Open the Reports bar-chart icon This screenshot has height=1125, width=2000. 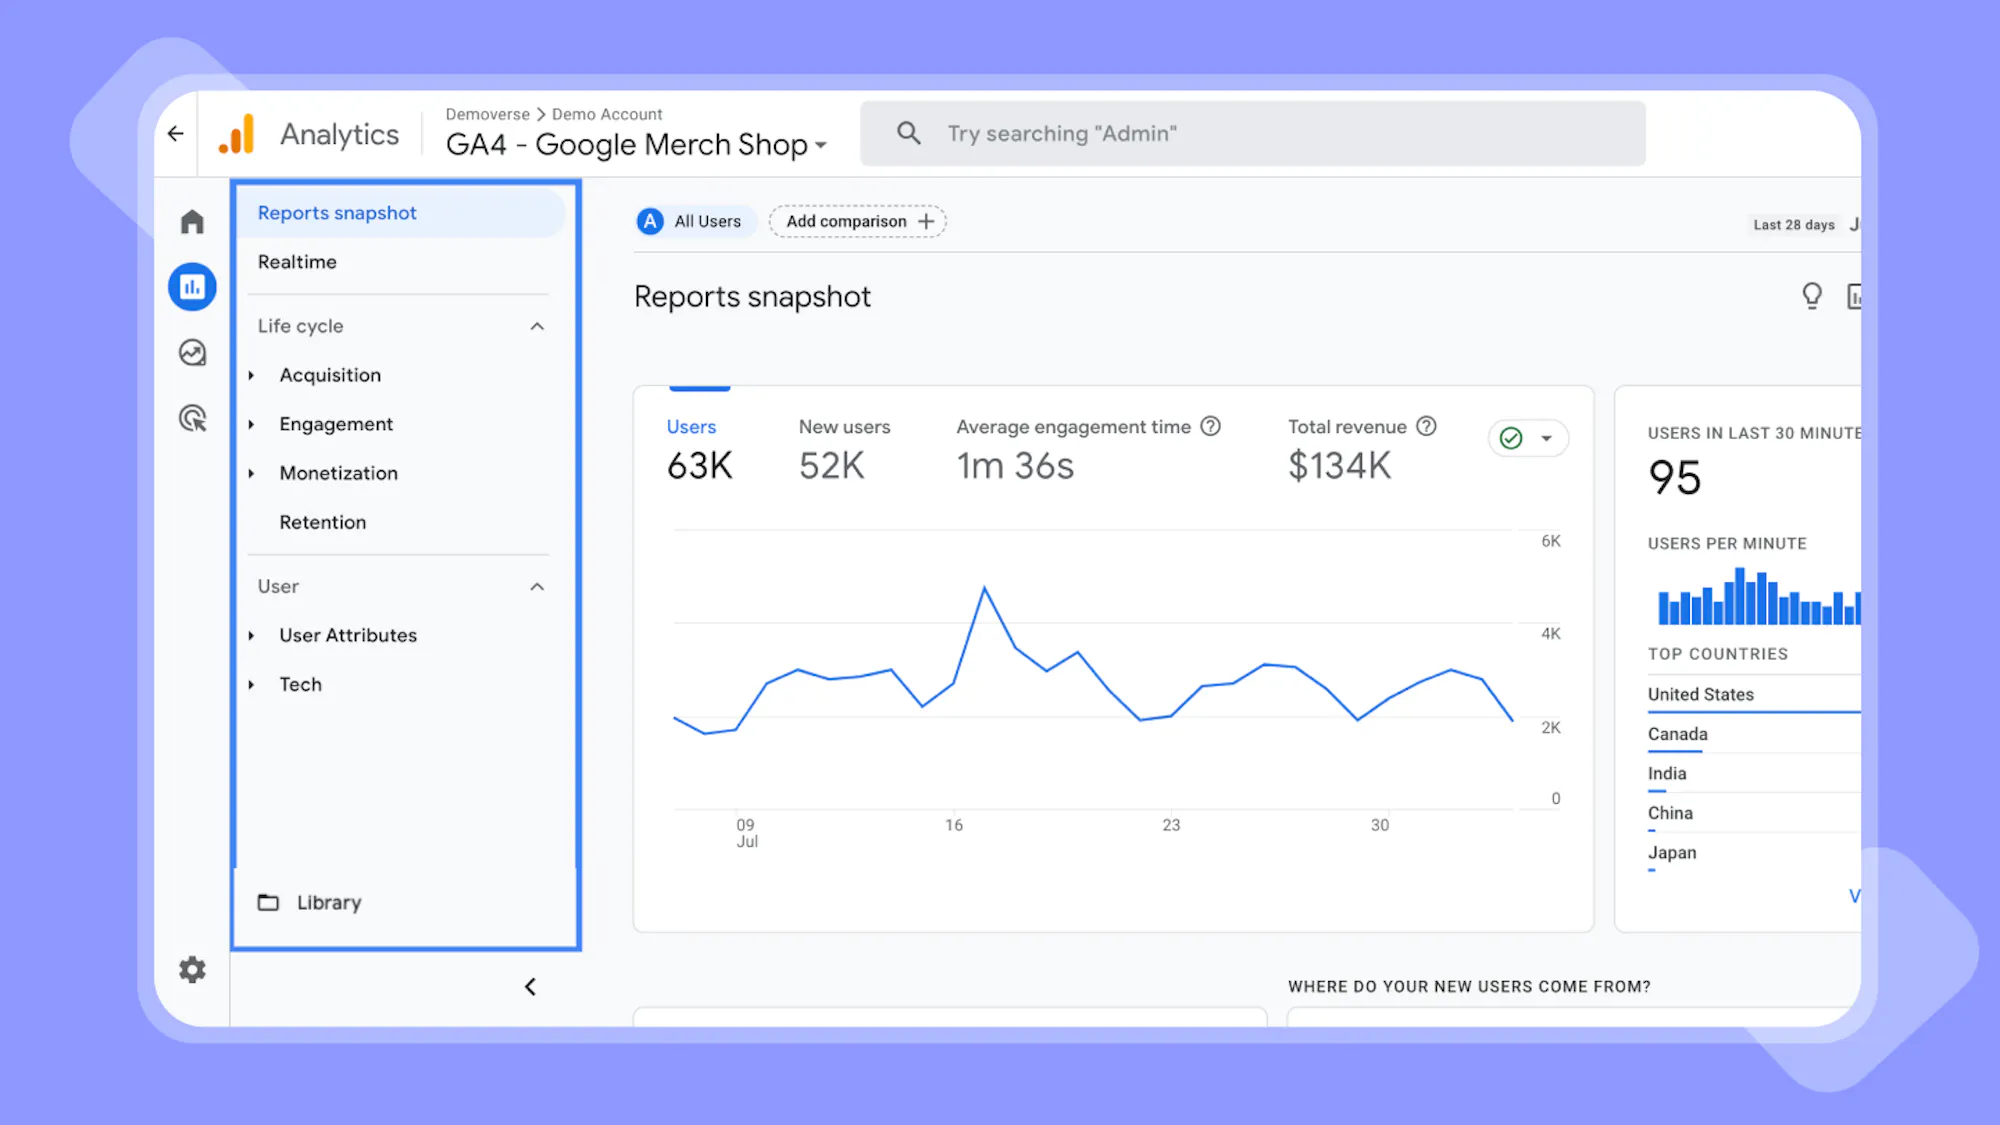[x=192, y=287]
